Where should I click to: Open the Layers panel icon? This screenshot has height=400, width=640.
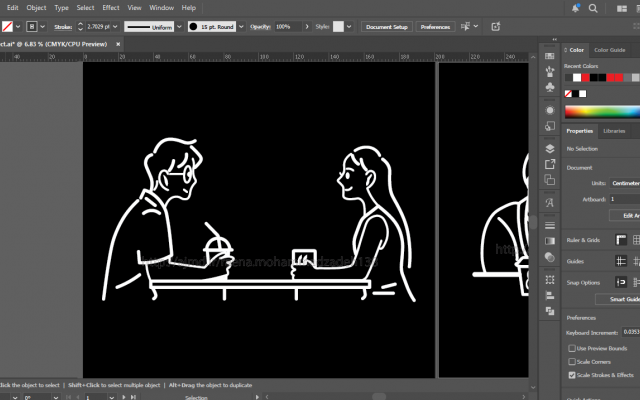[550, 149]
